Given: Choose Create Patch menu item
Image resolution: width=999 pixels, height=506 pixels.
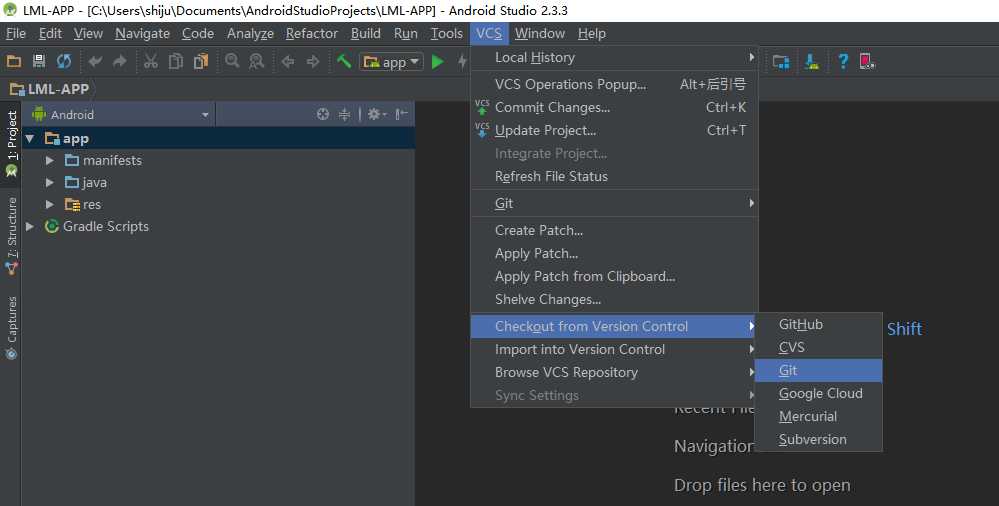Looking at the screenshot, I should coord(614,230).
